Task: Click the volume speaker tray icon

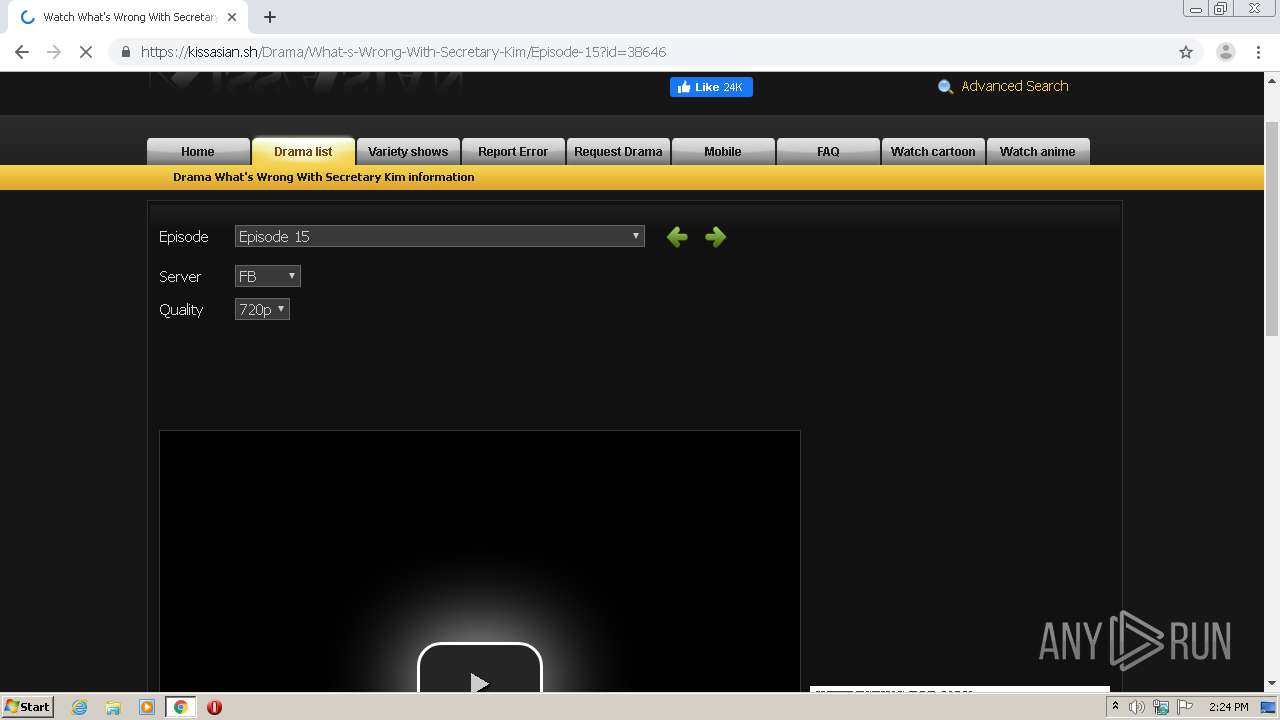Action: 1137,707
